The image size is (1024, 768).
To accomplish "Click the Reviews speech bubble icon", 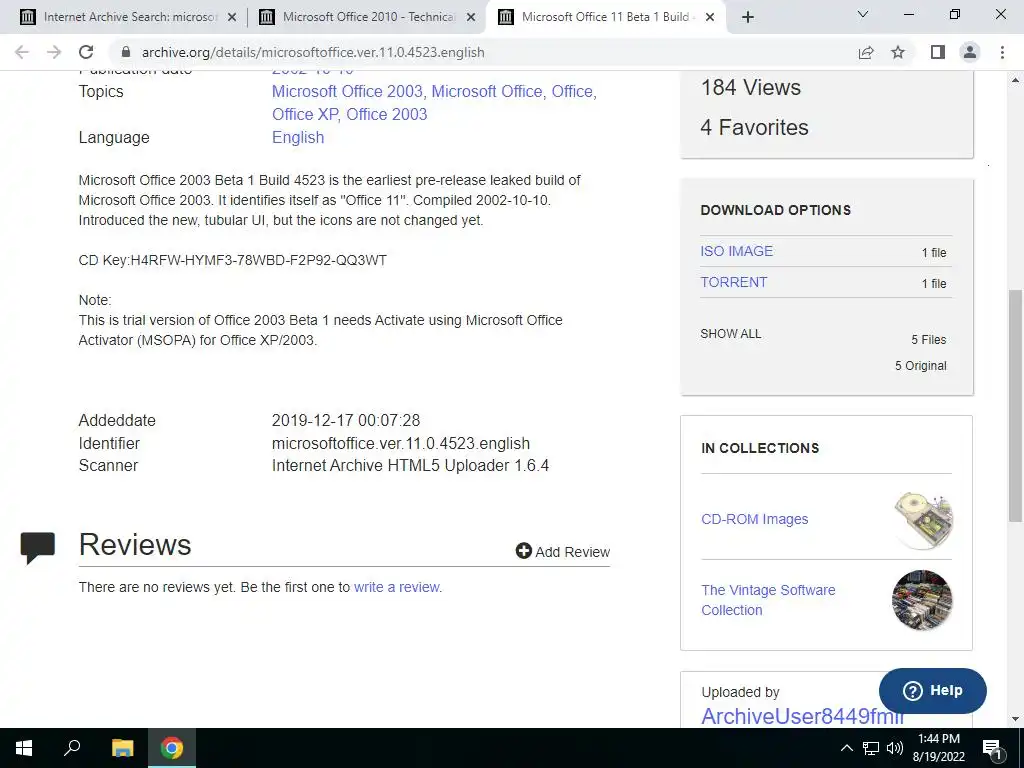I will pos(38,548).
